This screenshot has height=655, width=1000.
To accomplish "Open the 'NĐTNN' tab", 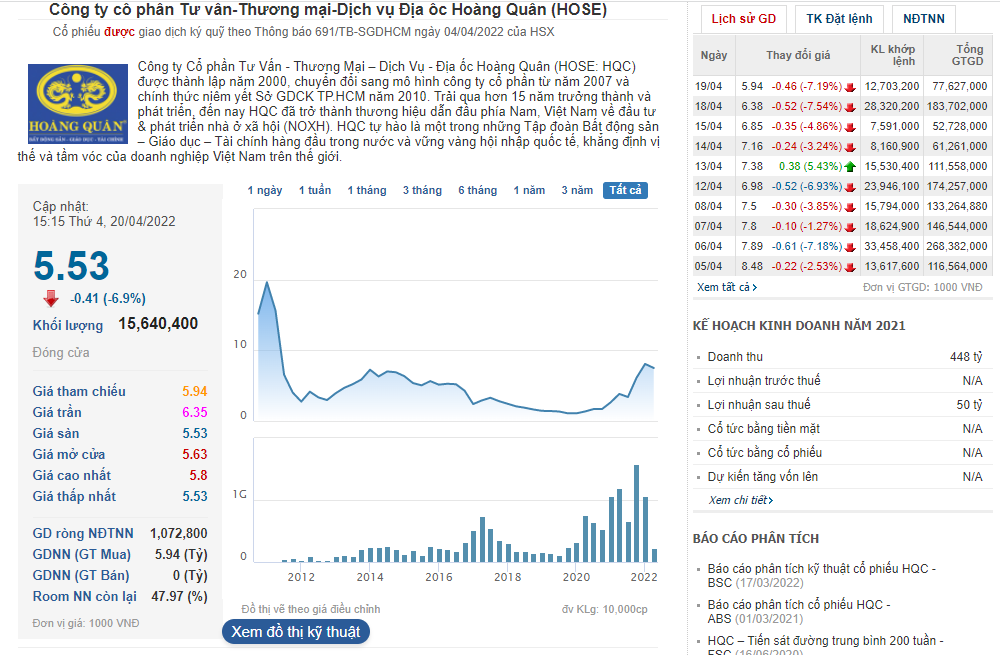I will pos(924,19).
